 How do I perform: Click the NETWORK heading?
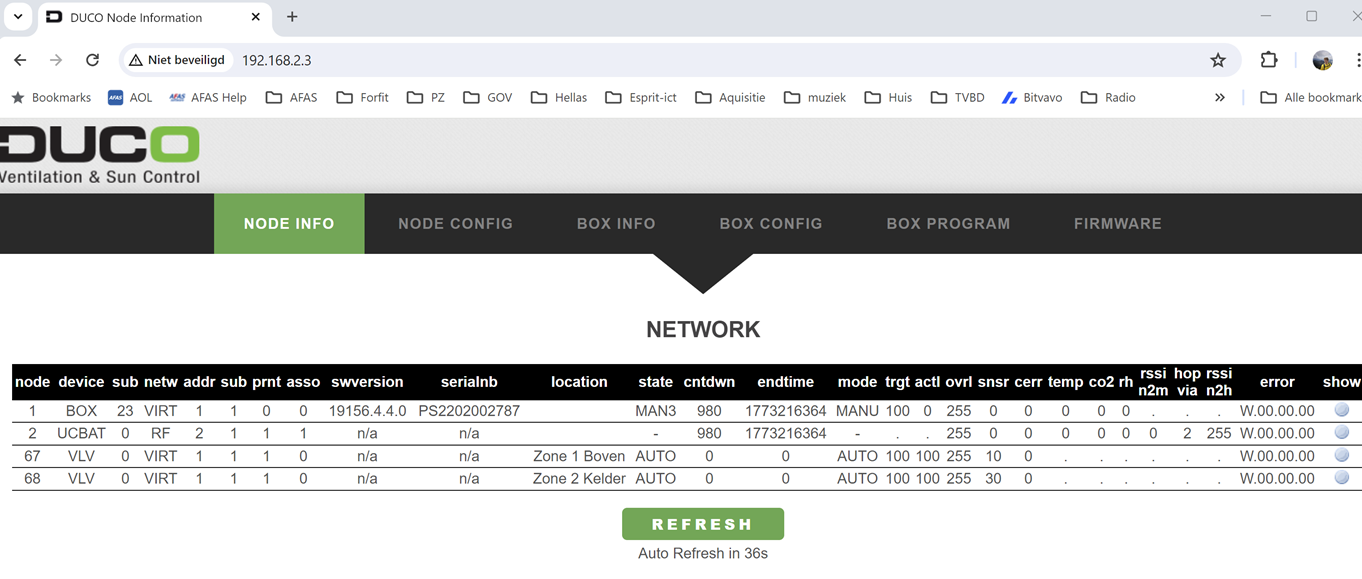[703, 329]
